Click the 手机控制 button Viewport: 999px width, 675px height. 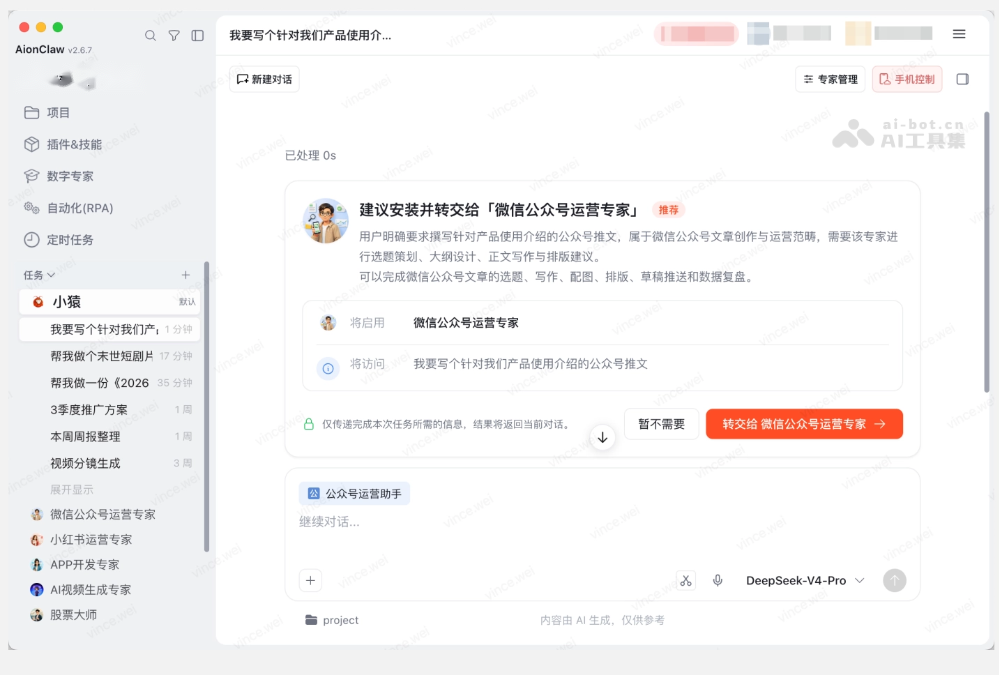tap(907, 79)
